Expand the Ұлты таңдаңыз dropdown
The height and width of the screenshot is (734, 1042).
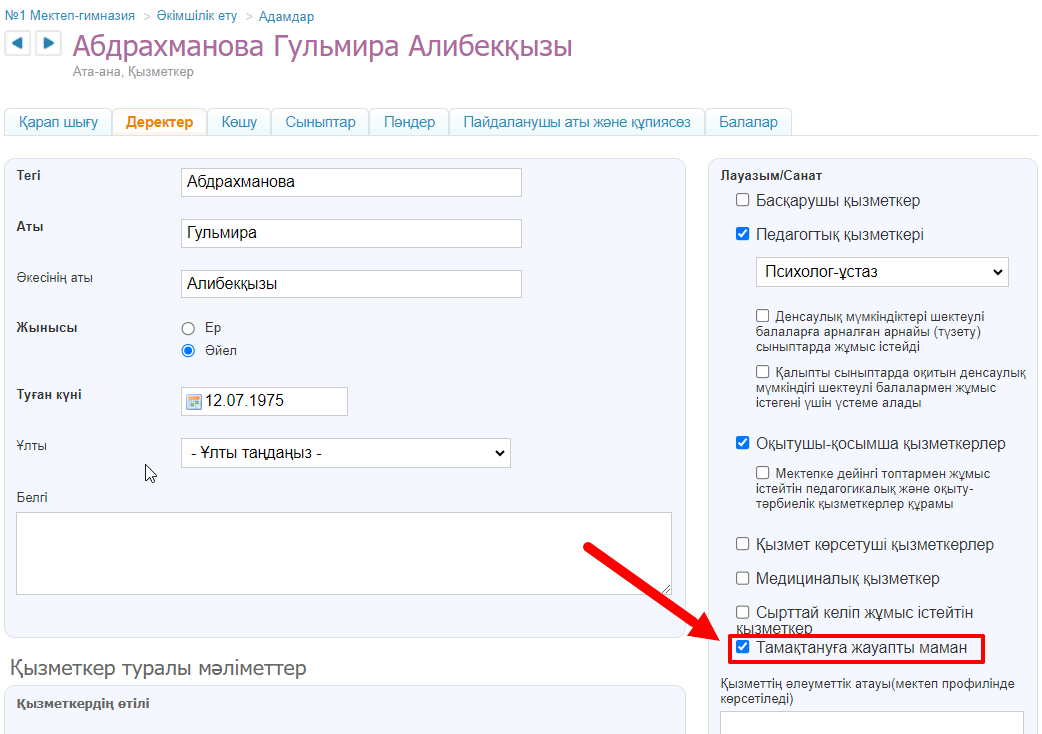[x=345, y=453]
